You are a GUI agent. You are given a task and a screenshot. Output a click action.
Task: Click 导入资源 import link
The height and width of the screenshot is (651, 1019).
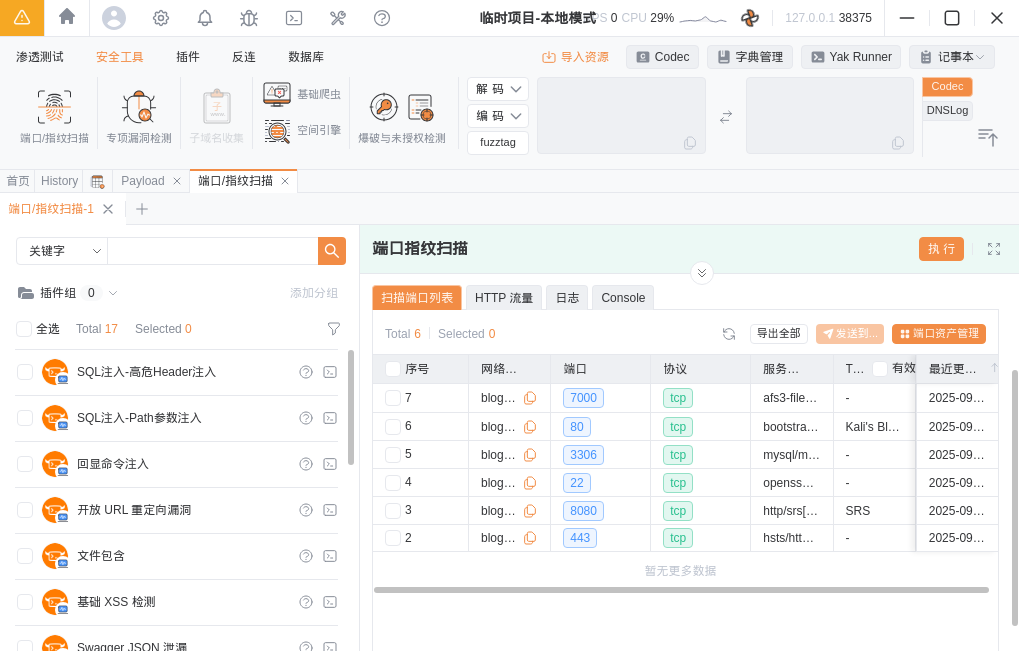pos(576,57)
